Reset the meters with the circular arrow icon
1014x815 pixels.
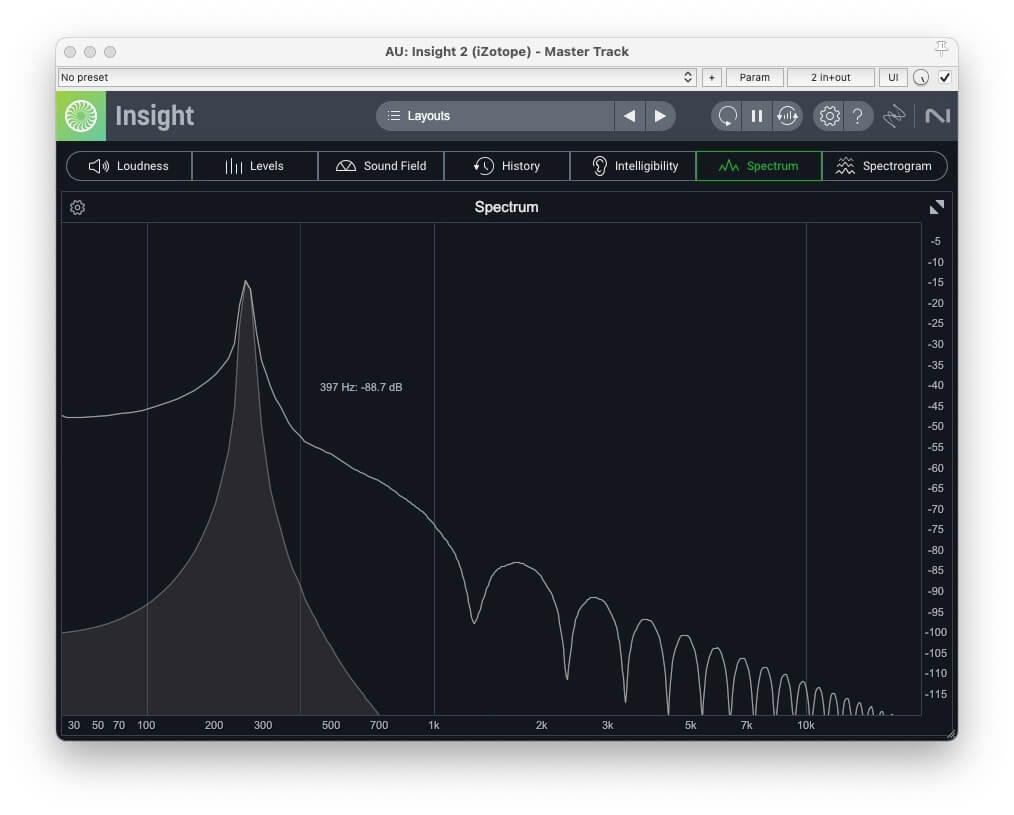point(728,116)
